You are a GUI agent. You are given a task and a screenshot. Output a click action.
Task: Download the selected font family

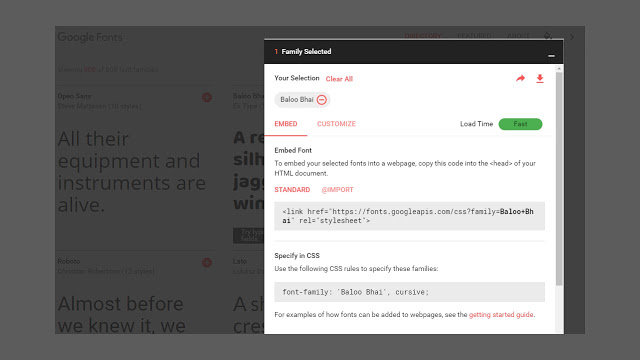coord(540,78)
